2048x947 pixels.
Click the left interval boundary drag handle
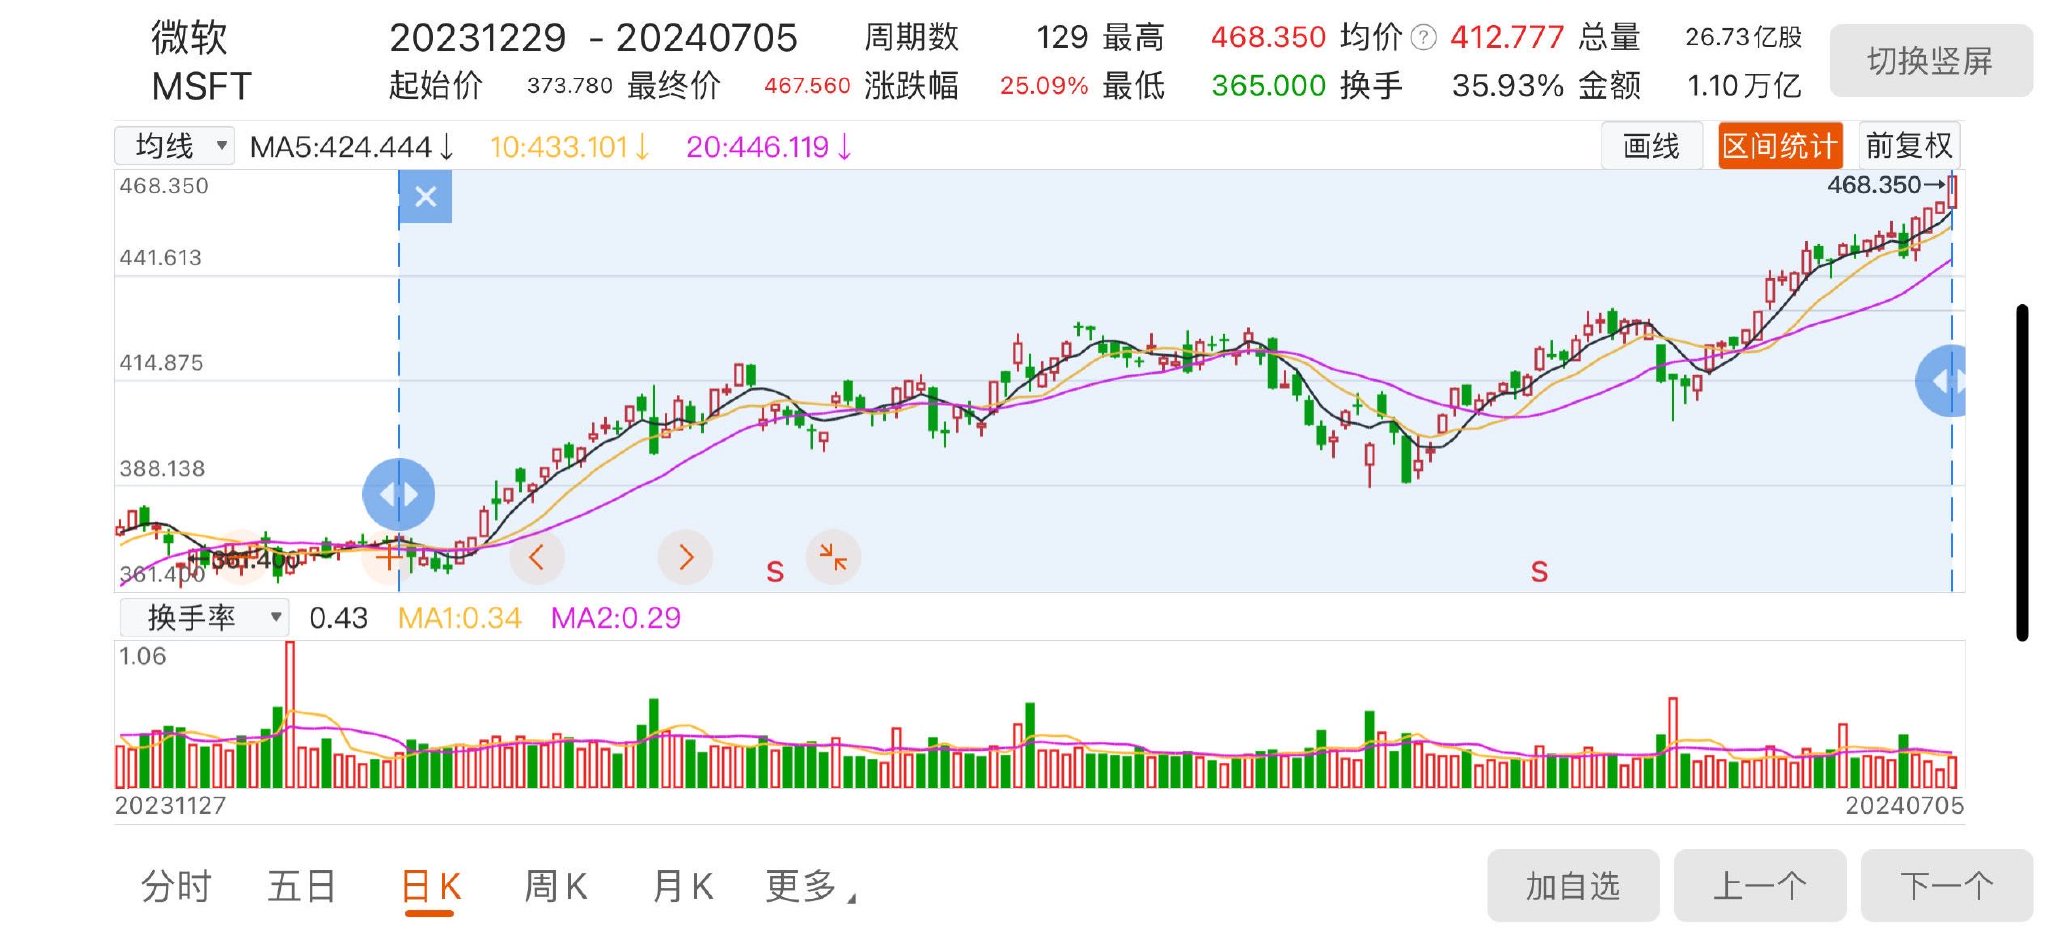coord(398,493)
